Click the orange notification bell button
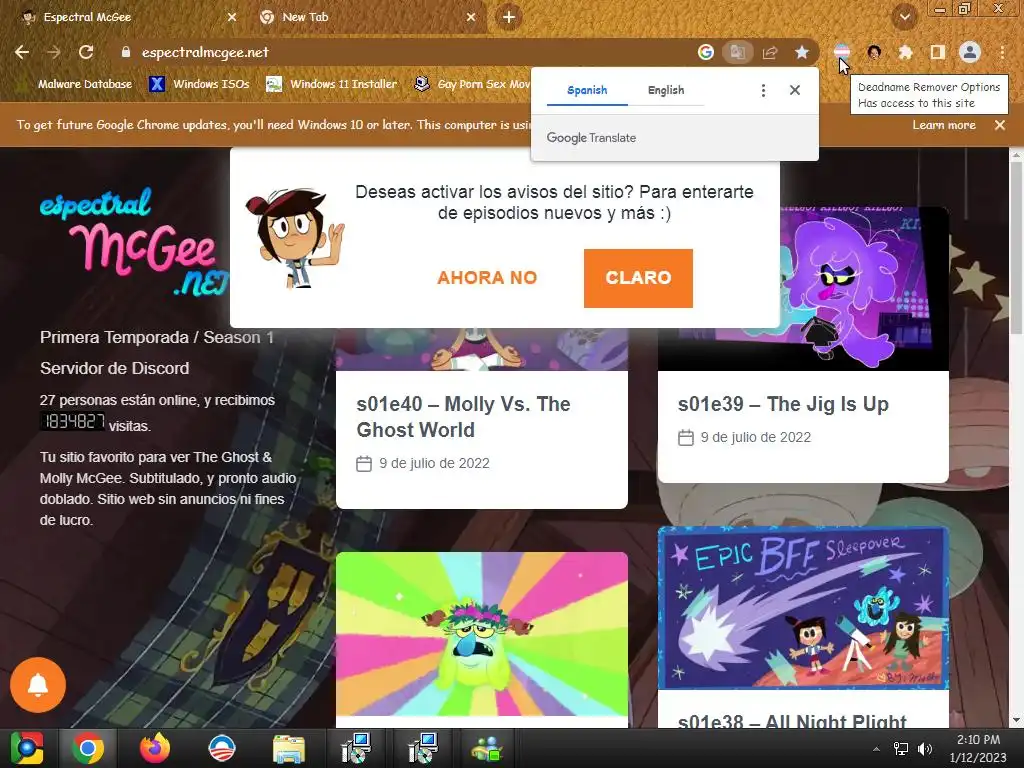The height and width of the screenshot is (768, 1024). click(x=38, y=684)
